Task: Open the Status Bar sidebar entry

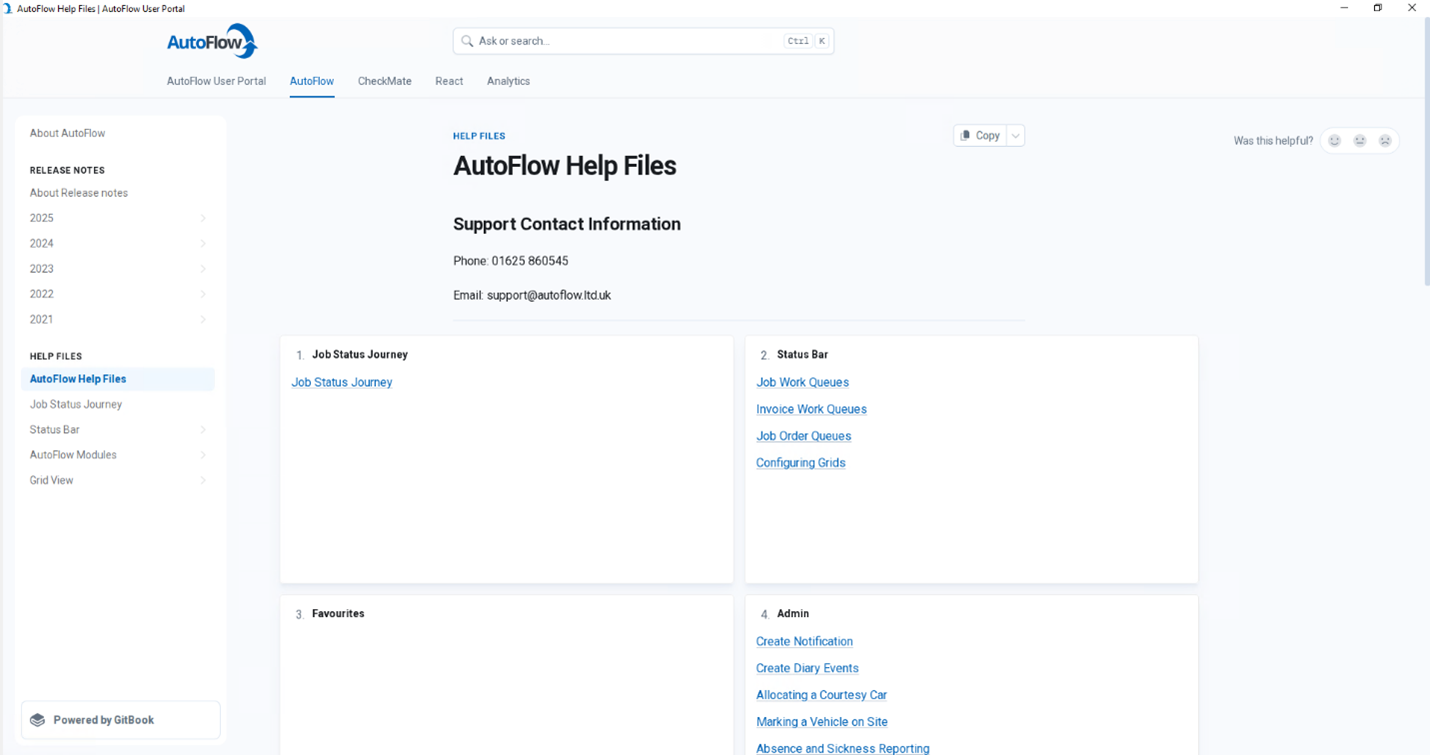Action: pos(54,430)
